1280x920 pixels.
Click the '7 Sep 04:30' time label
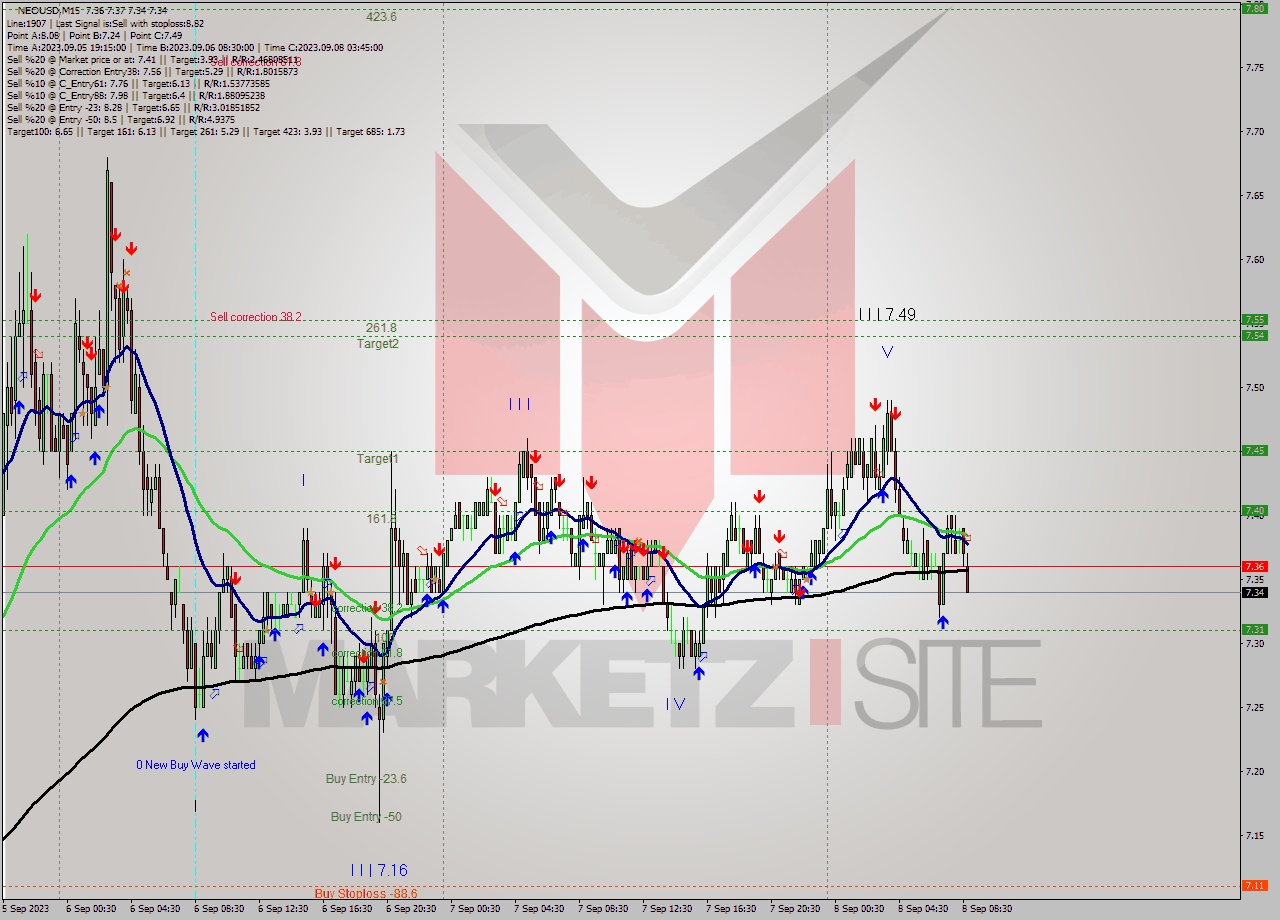tap(539, 909)
